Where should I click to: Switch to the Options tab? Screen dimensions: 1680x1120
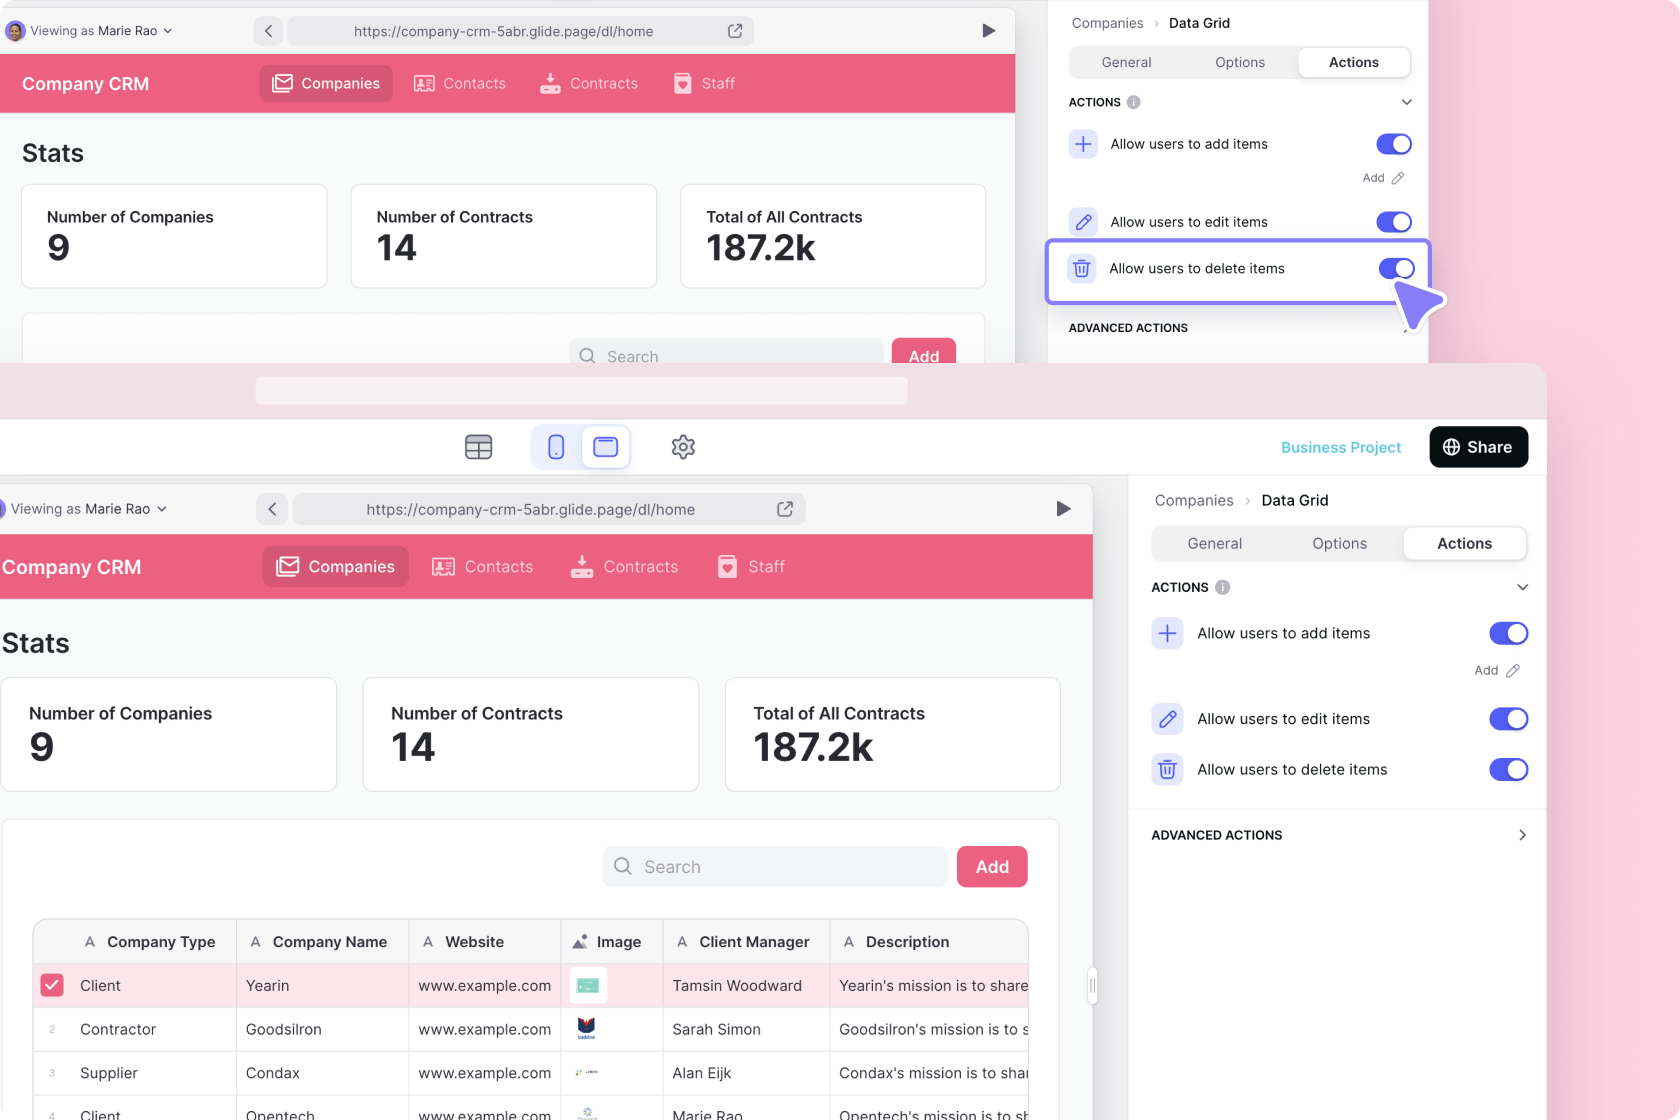1339,543
